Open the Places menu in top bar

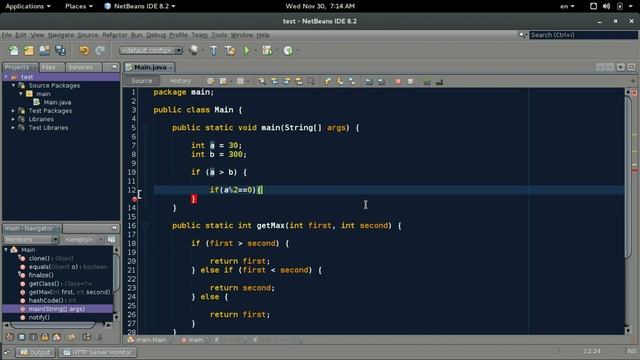click(79, 6)
